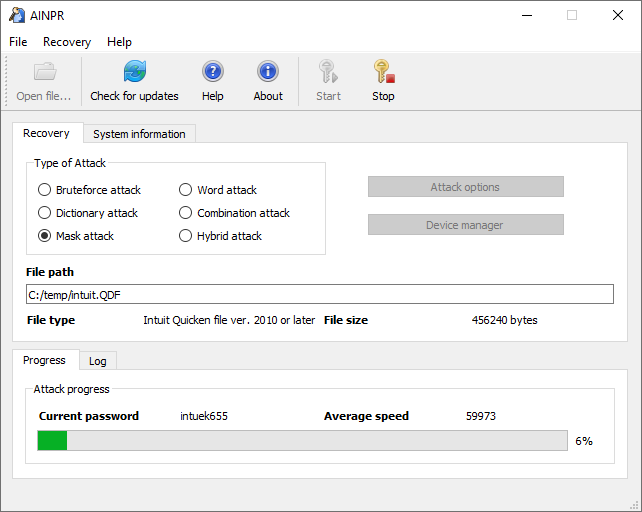The width and height of the screenshot is (642, 512).
Task: Click the 6% progress percentage label
Action: 584,441
